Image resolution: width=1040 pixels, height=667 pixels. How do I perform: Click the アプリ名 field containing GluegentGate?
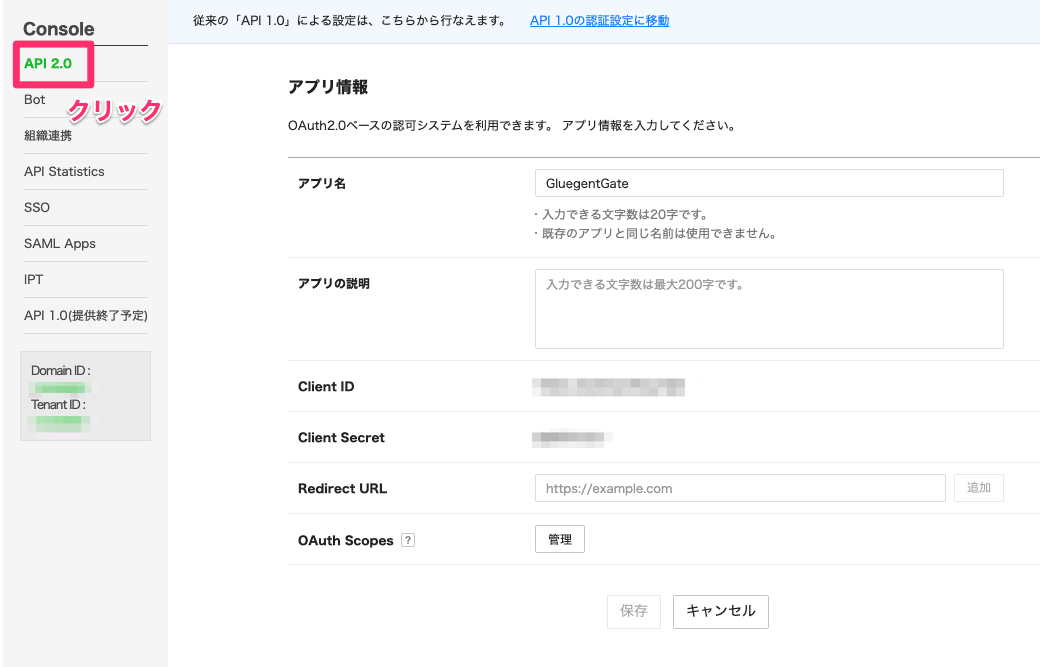click(x=769, y=183)
